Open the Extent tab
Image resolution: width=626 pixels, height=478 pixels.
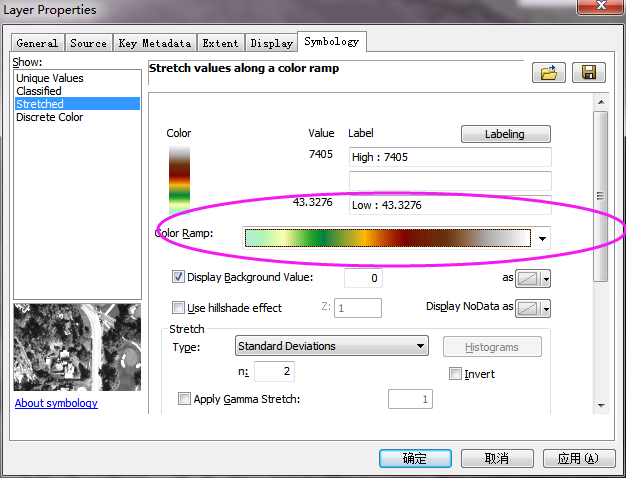(220, 43)
